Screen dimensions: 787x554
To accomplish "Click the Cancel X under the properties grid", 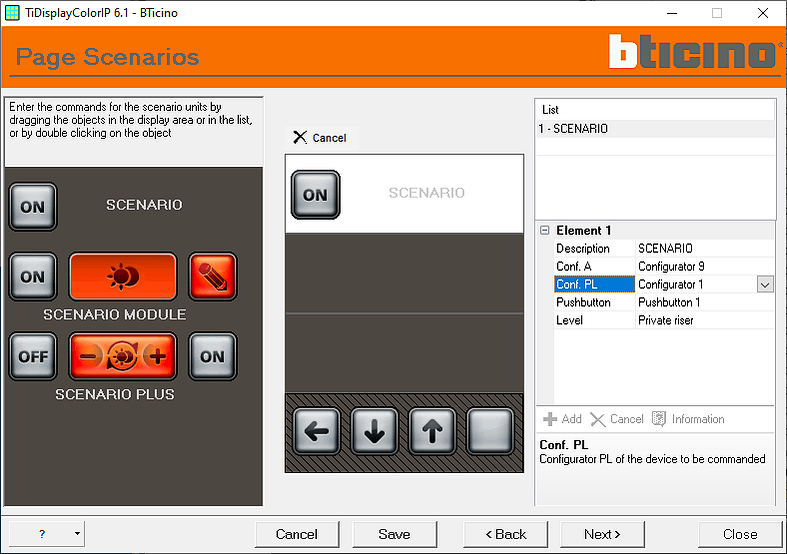I will click(617, 419).
